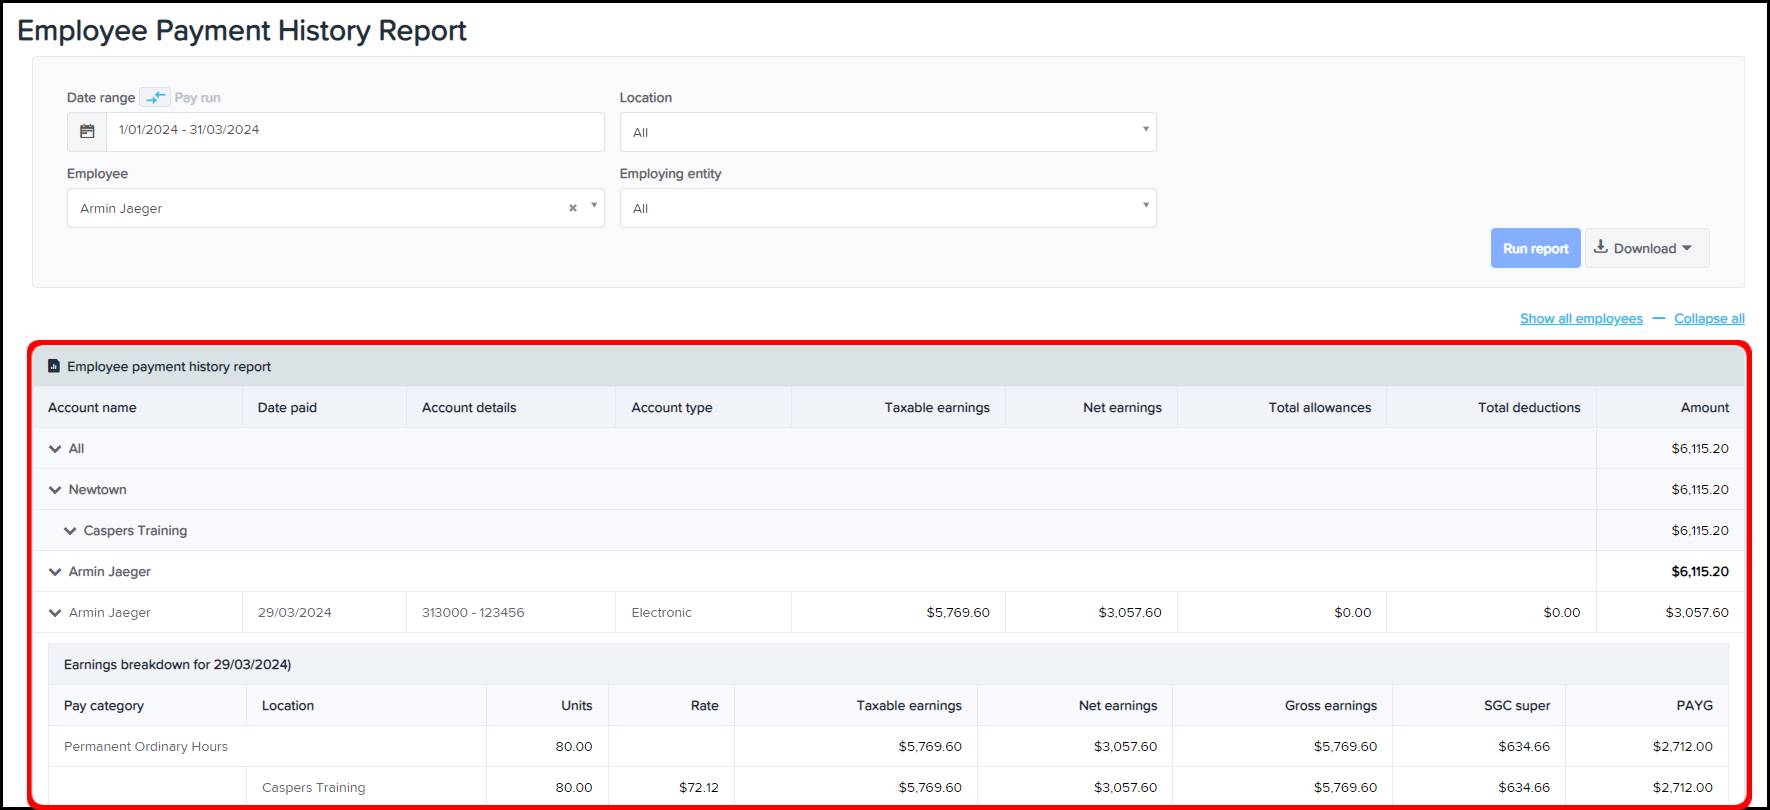Click the Account name column header

coord(92,408)
